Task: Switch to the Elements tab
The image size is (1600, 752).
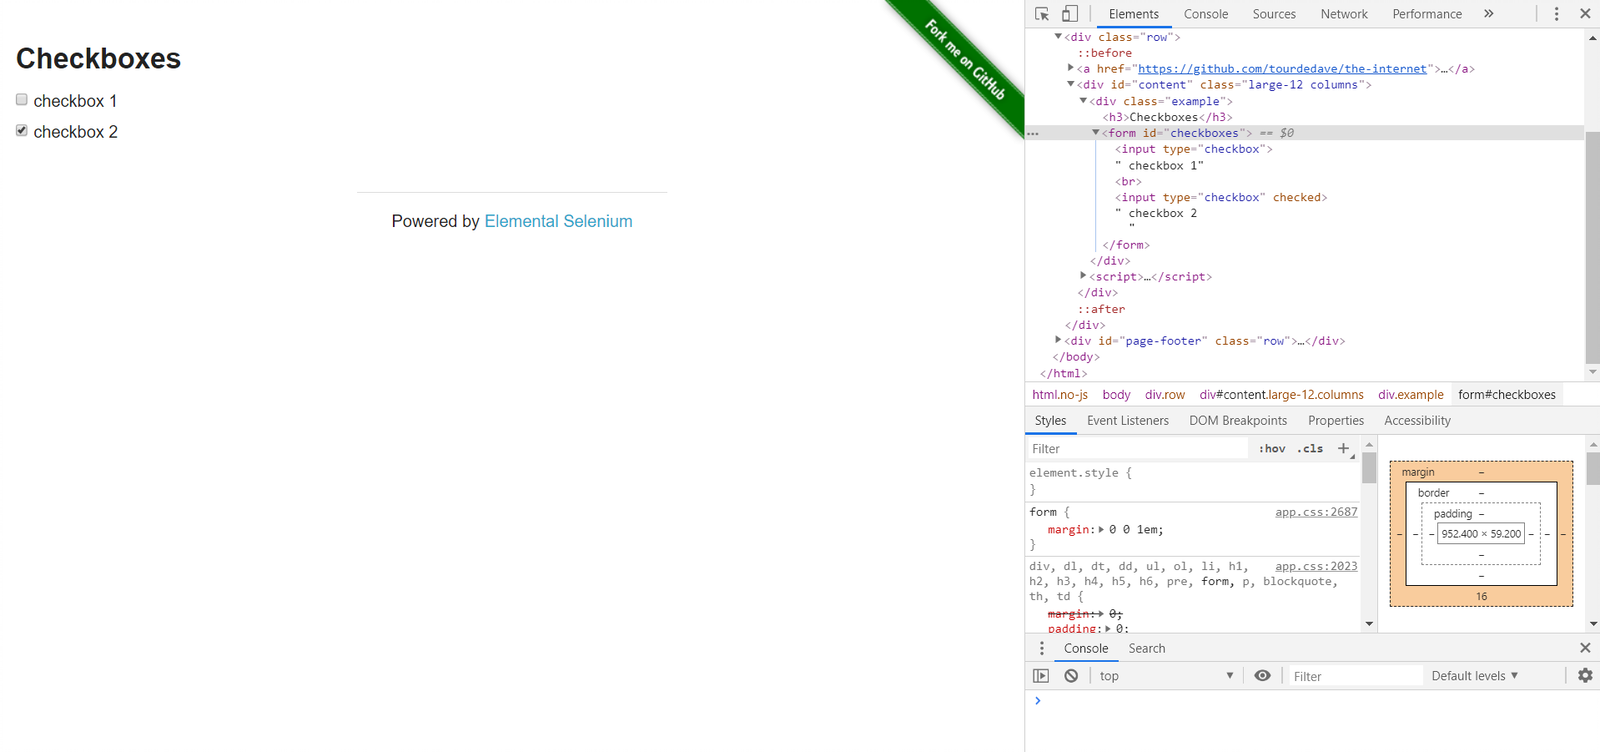Action: [x=1133, y=14]
